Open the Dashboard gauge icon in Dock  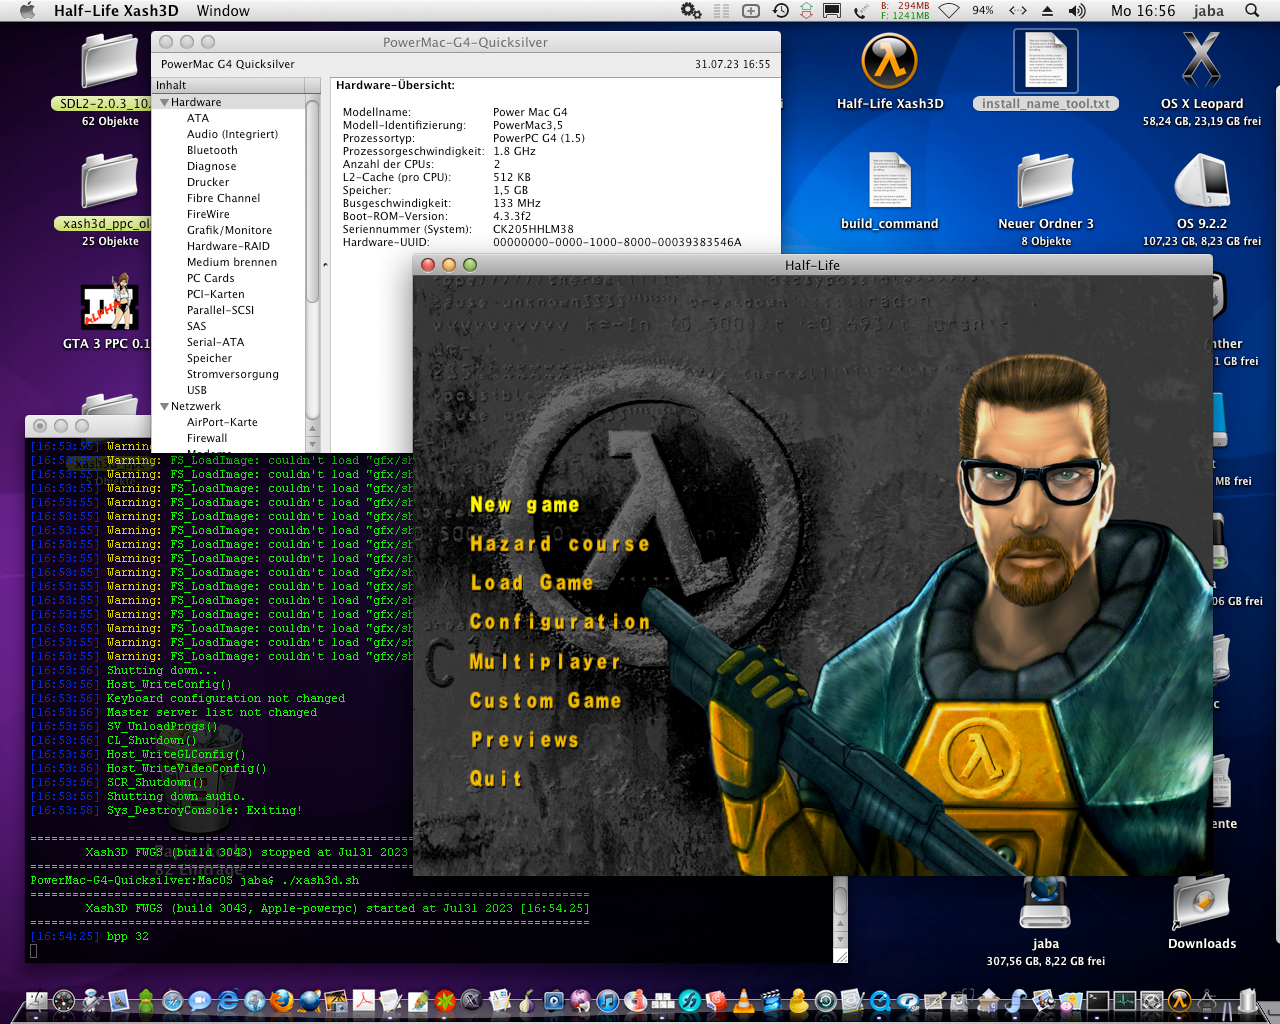coord(64,1001)
